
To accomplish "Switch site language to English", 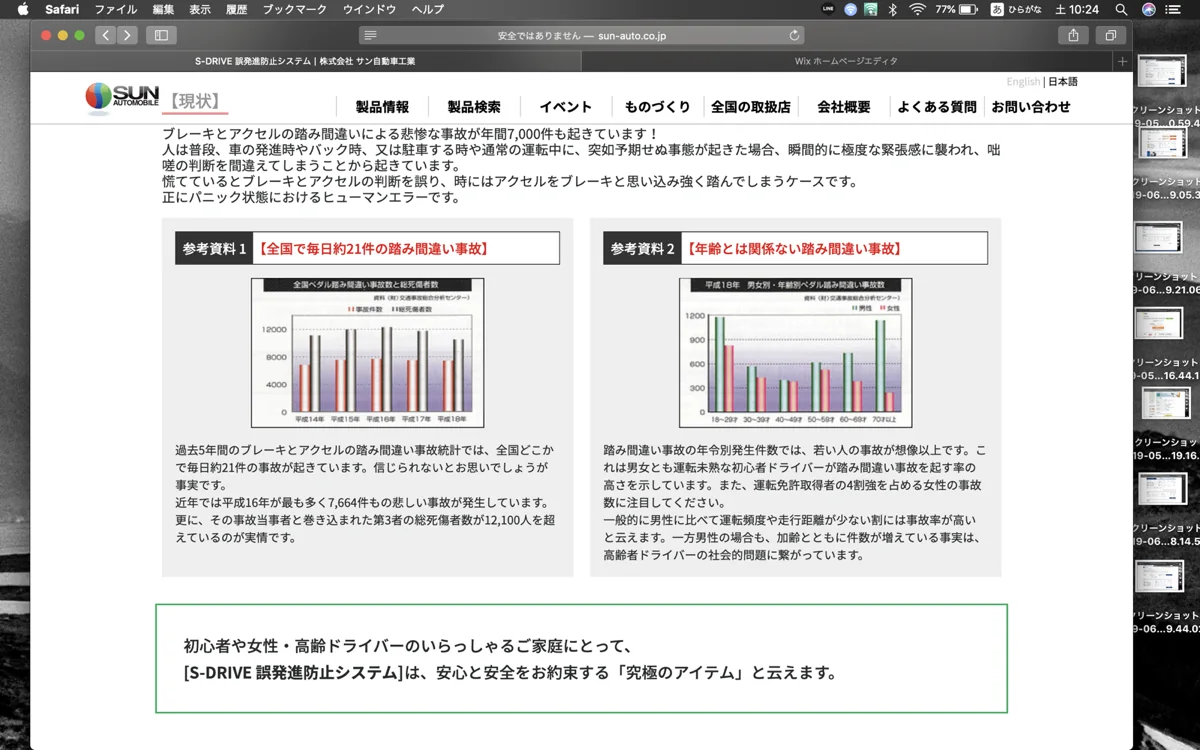I will 1023,82.
